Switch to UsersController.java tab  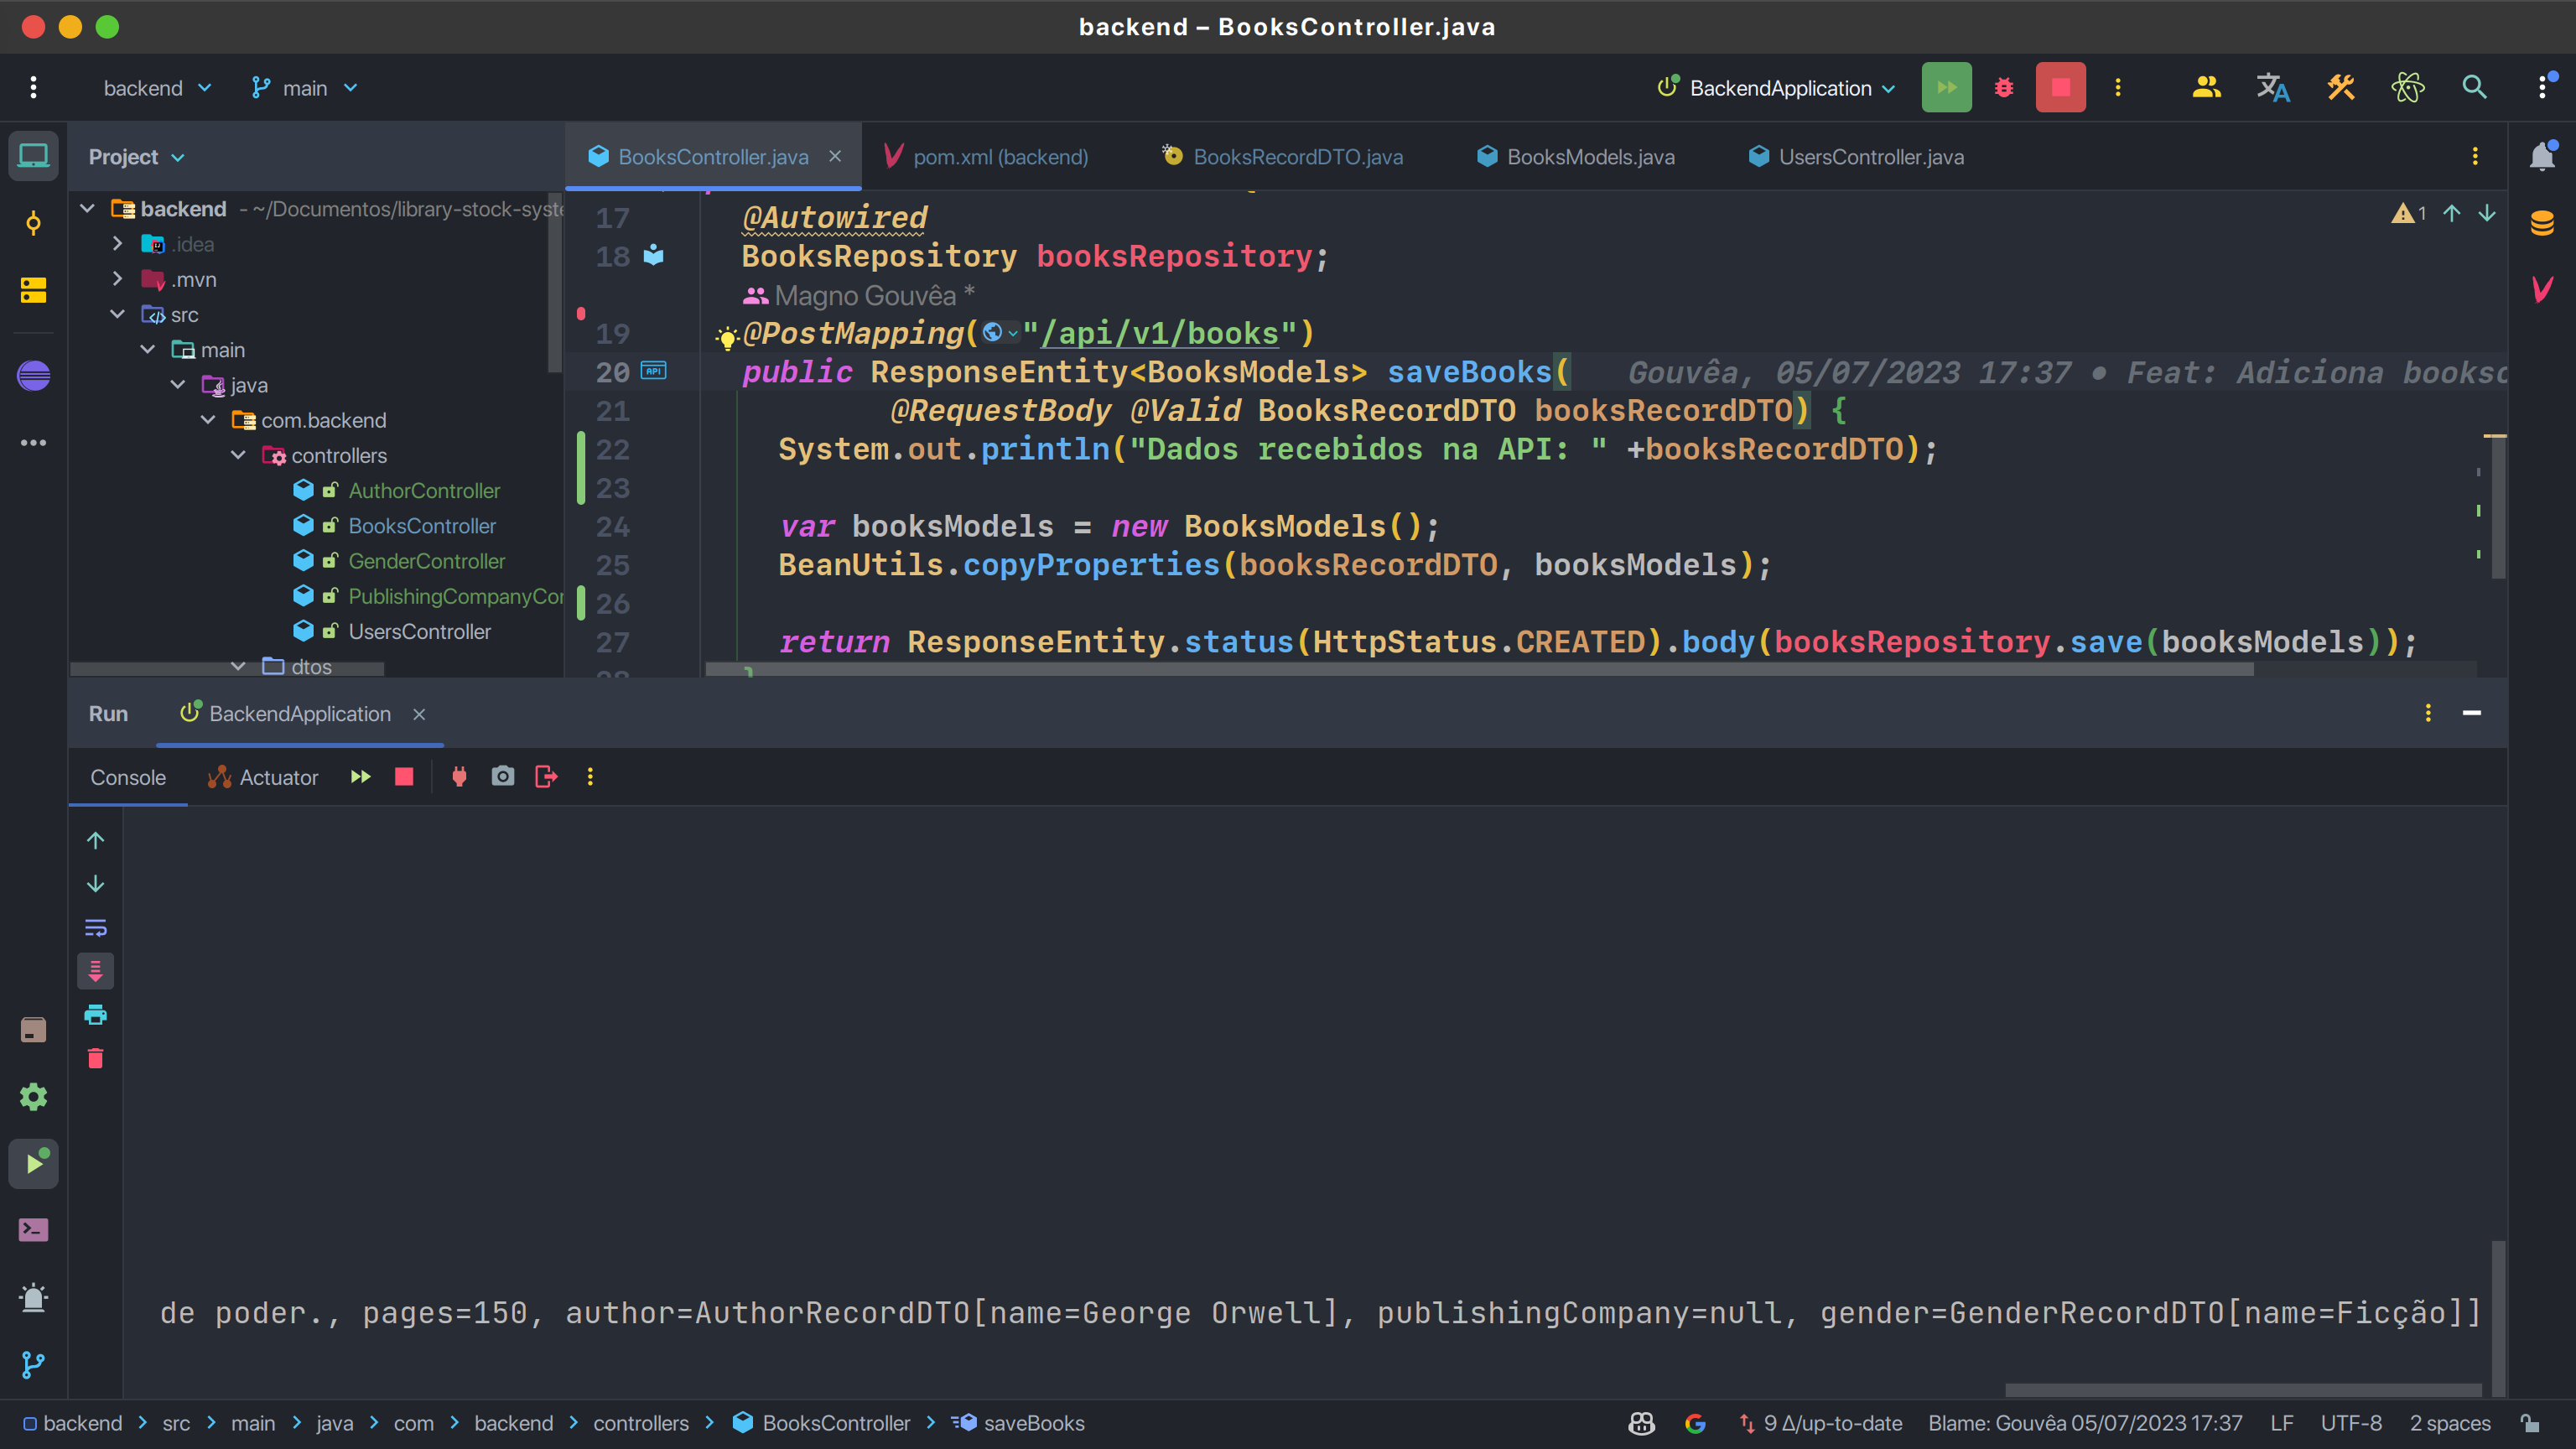pos(1856,157)
